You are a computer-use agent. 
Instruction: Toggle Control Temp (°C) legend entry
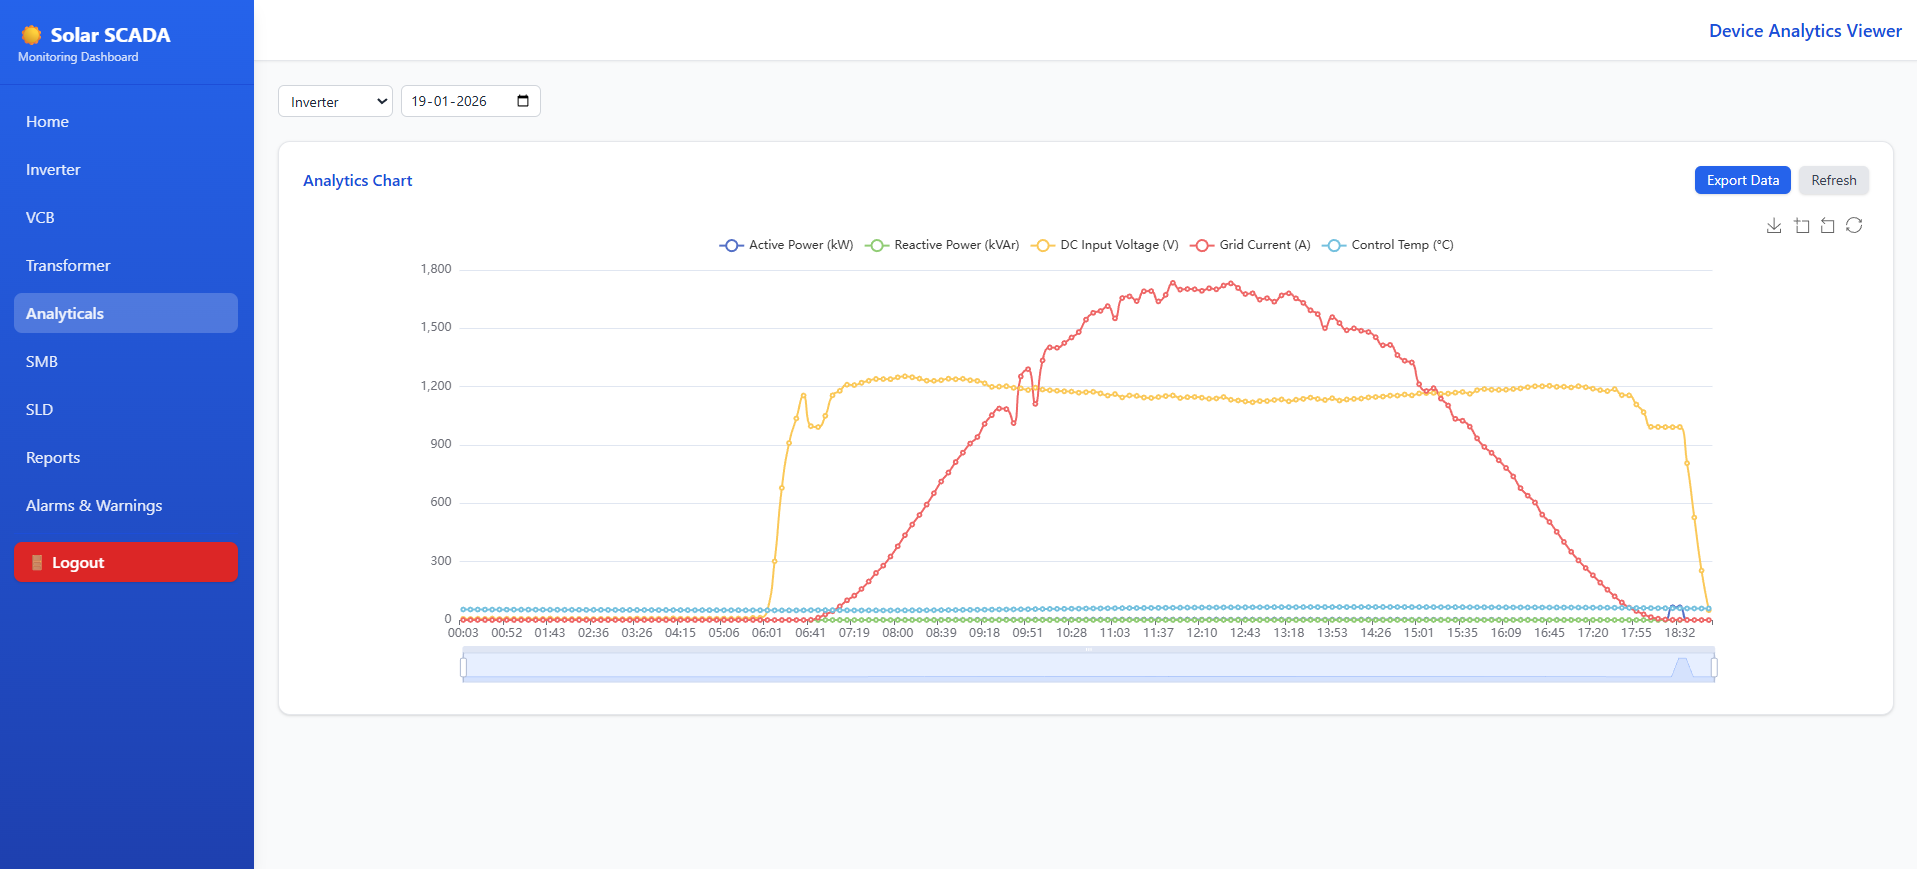pos(1388,245)
